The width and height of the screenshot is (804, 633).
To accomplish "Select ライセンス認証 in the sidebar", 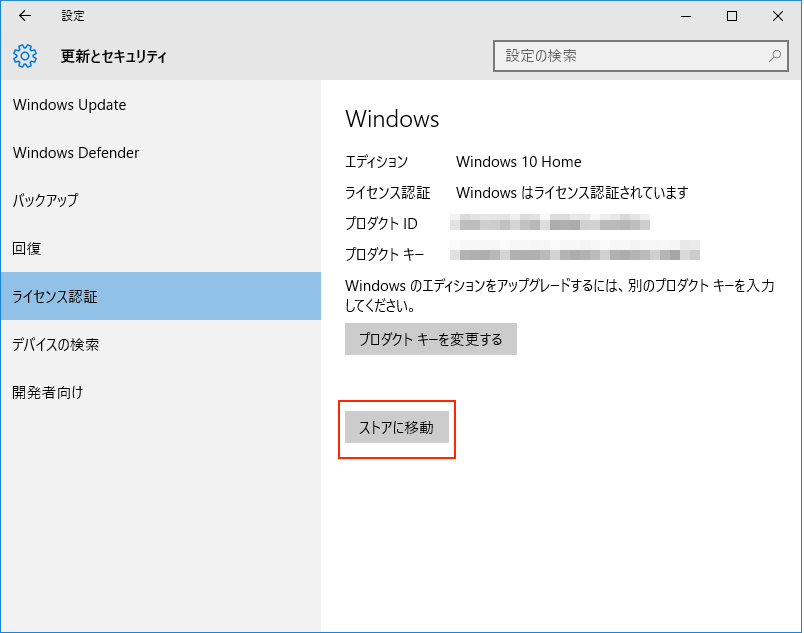I will (55, 297).
